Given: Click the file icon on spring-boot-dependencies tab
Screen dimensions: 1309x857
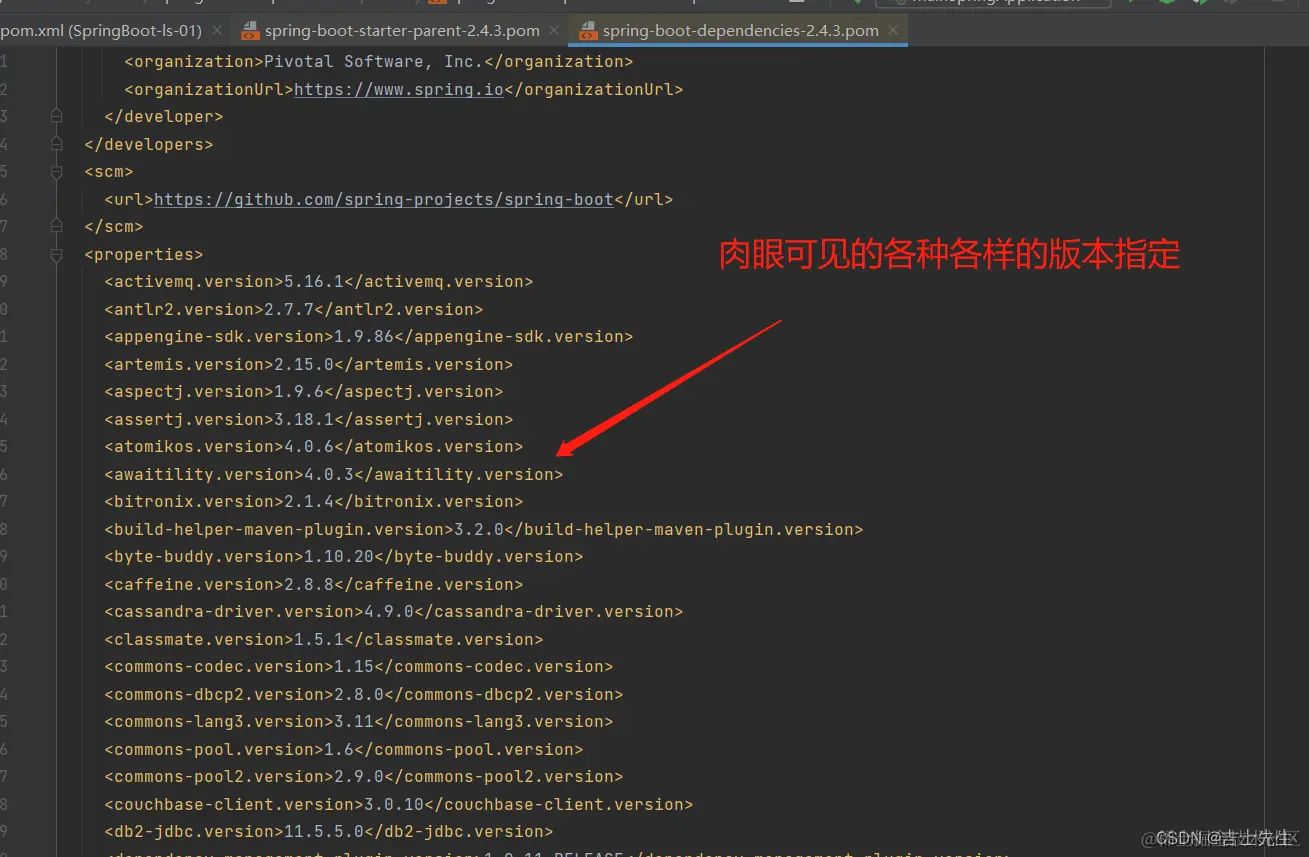Looking at the screenshot, I should (588, 31).
